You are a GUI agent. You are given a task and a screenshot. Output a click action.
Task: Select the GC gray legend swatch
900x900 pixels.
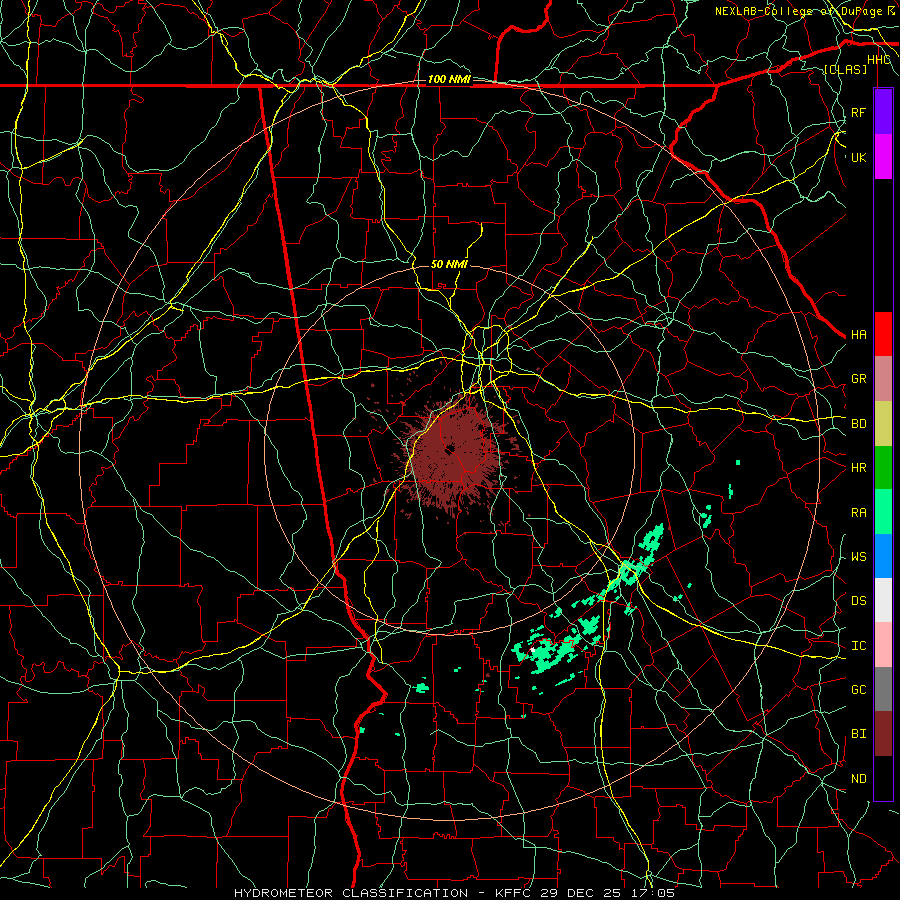[x=883, y=689]
